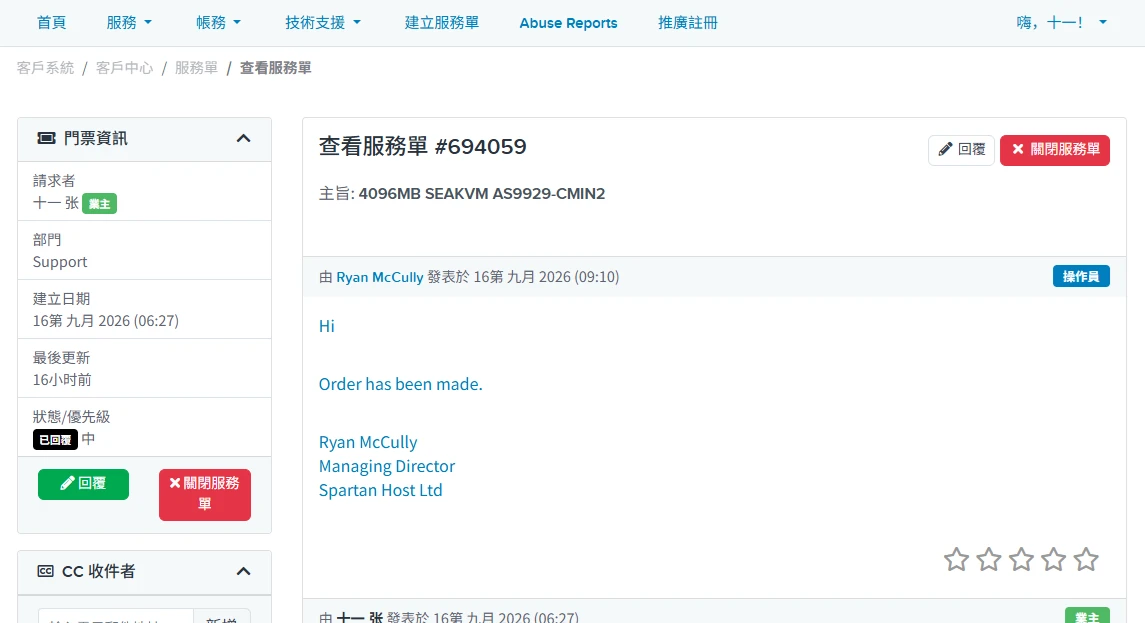Click the 客戶中心 breadcrumb link
Viewport: 1145px width, 623px height.
pos(124,68)
